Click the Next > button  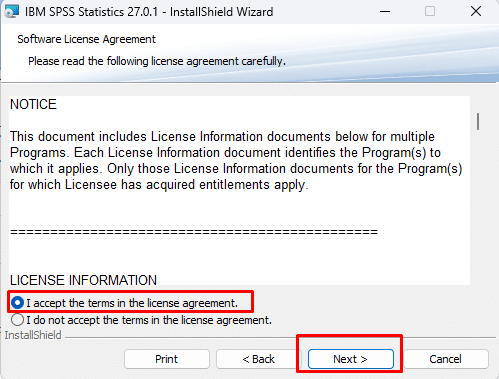(350, 359)
